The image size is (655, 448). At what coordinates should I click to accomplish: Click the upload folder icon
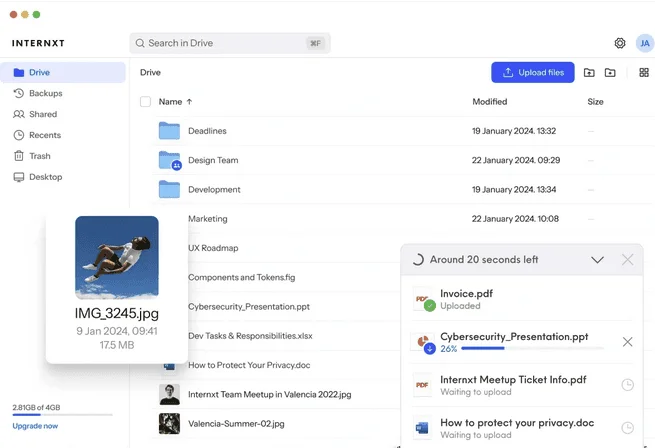tap(589, 73)
